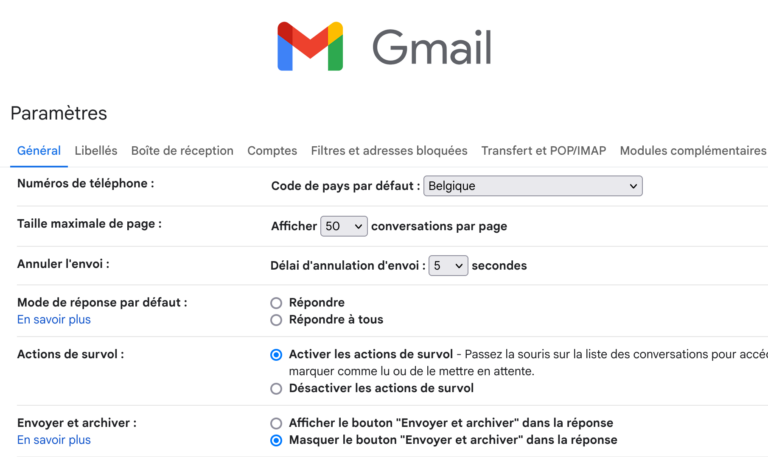Switch to the Libellés tab

96,151
